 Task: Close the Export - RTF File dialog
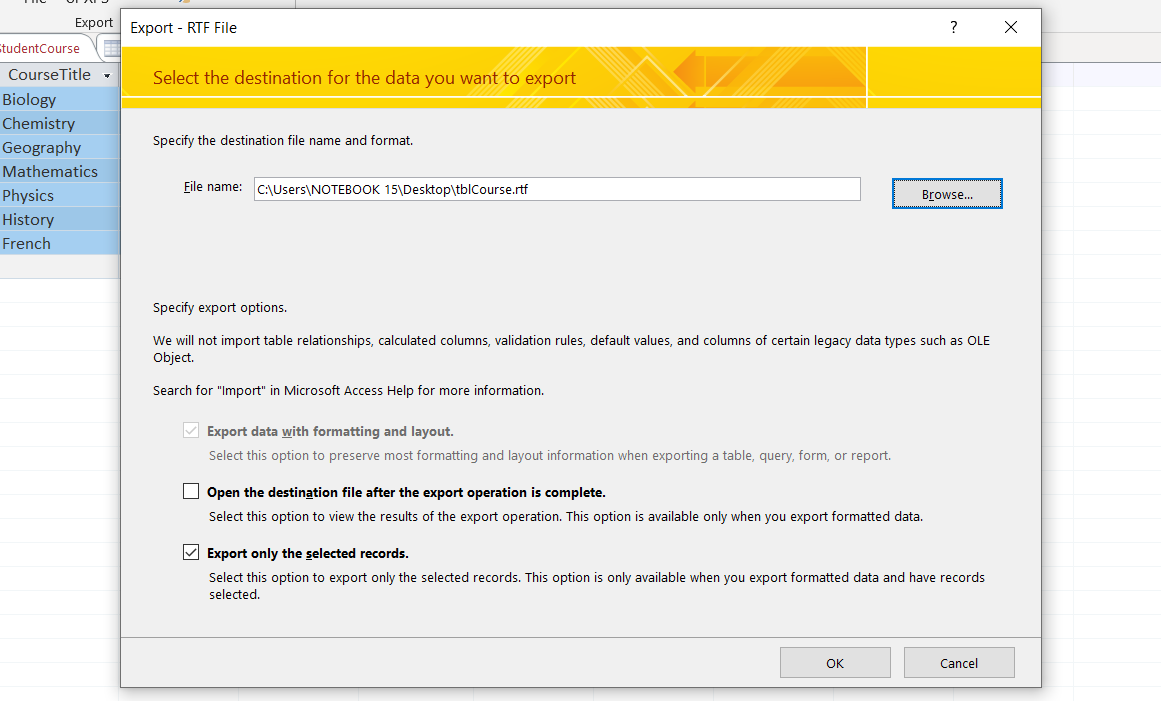point(1010,27)
